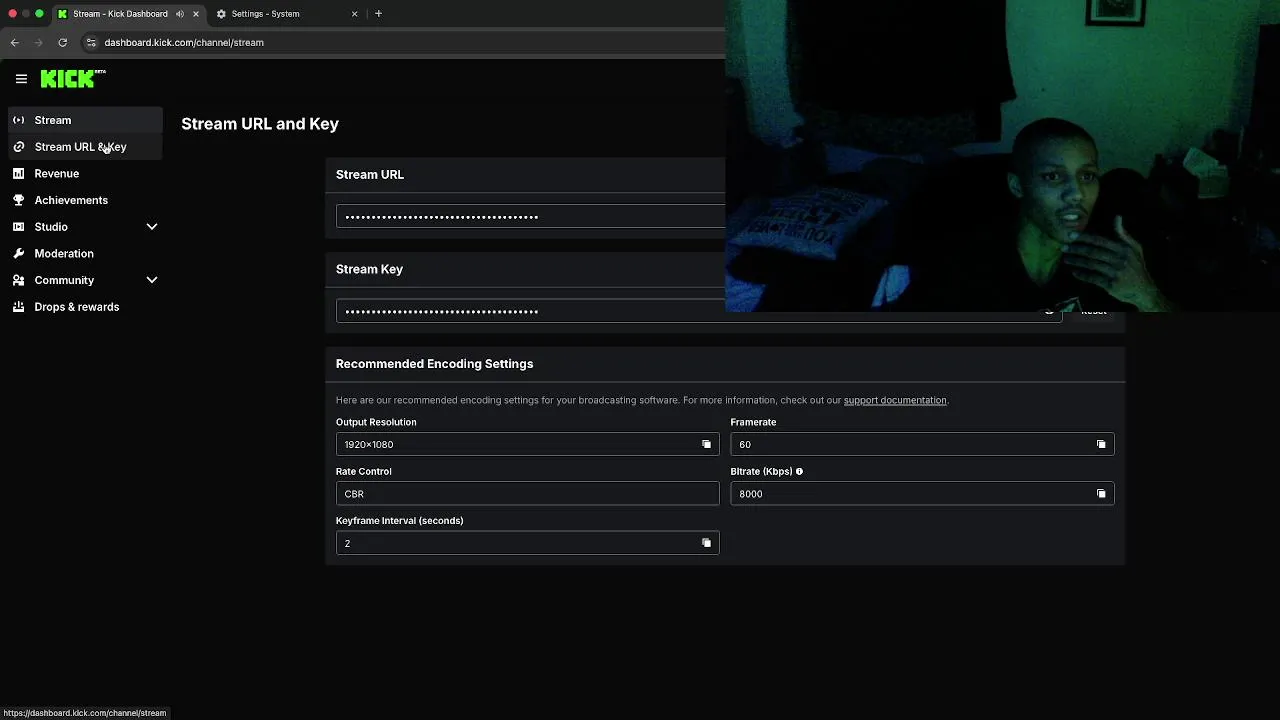
Task: Click the Achievements trophy icon
Action: (18, 200)
